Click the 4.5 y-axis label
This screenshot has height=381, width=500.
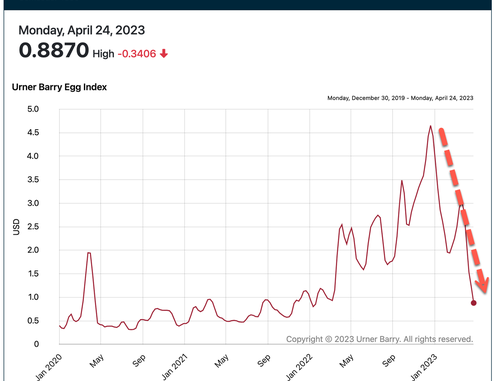[33, 133]
